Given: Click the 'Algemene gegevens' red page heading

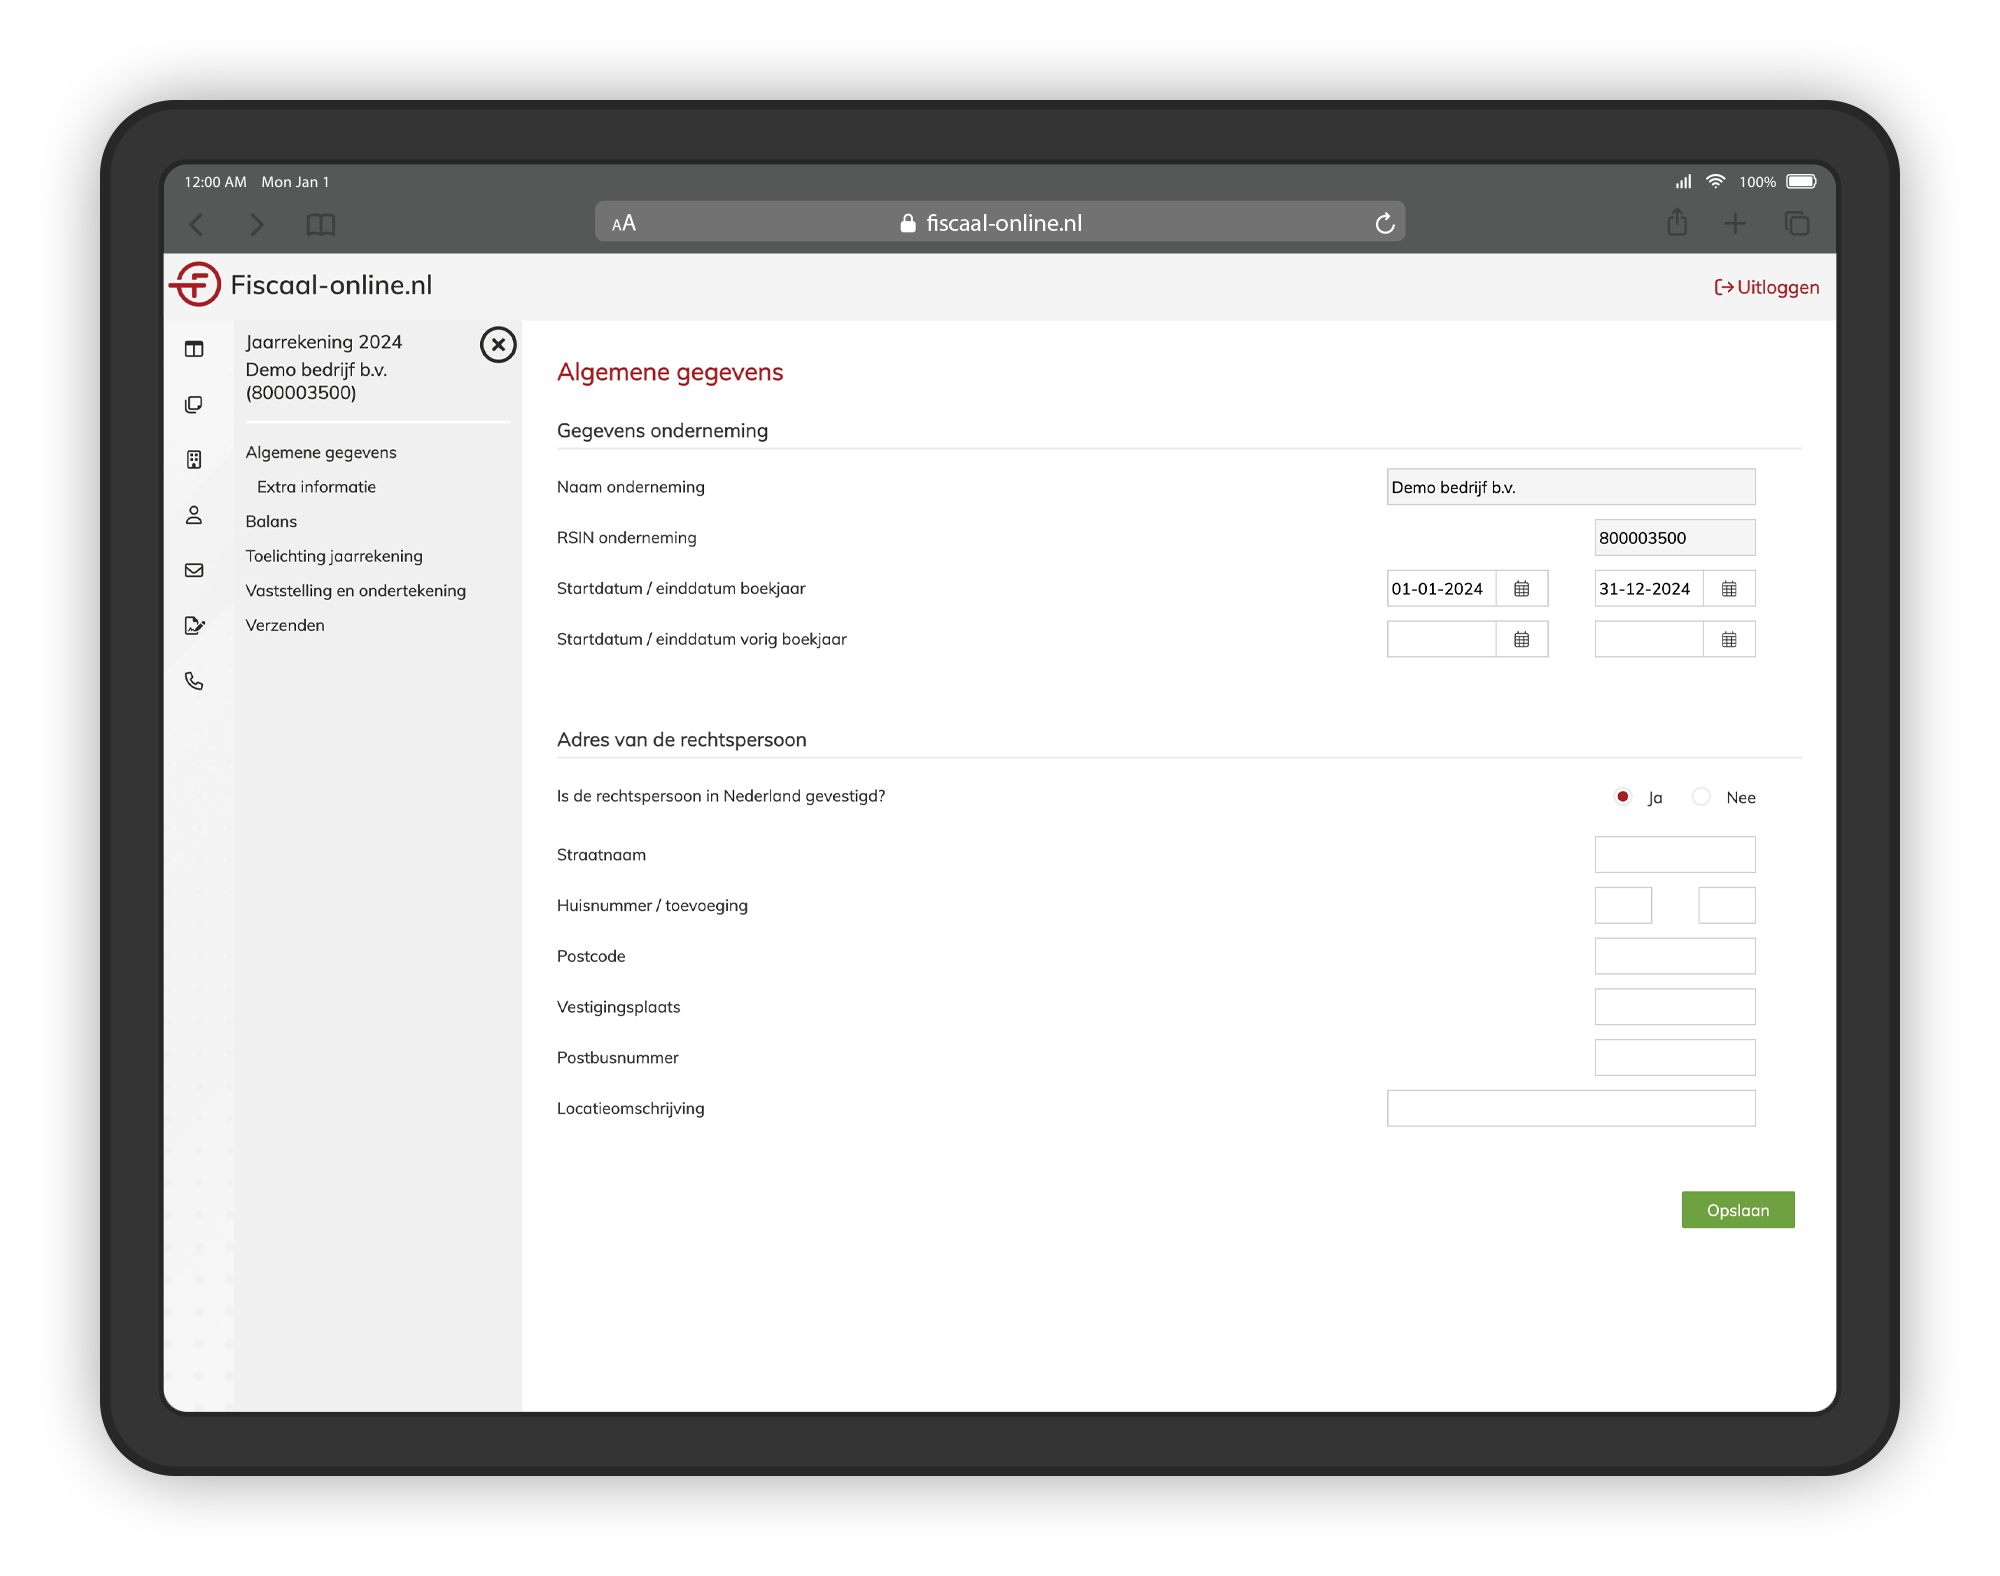Looking at the screenshot, I should (670, 372).
